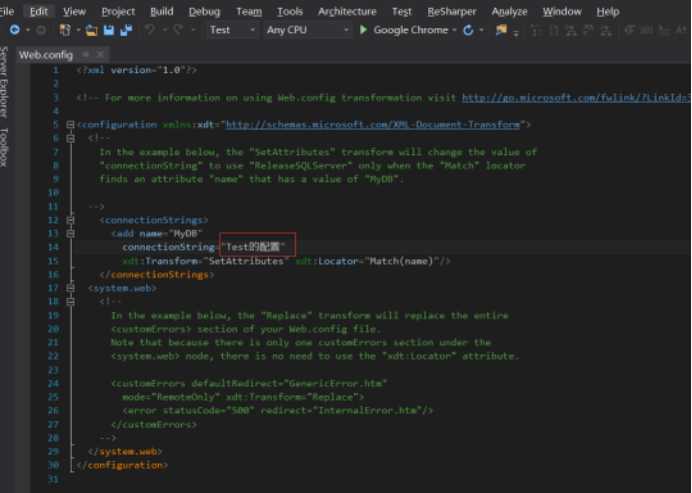Viewport: 692px width, 493px height.
Task: Open the Test solution configuration dropdown
Action: 232,30
